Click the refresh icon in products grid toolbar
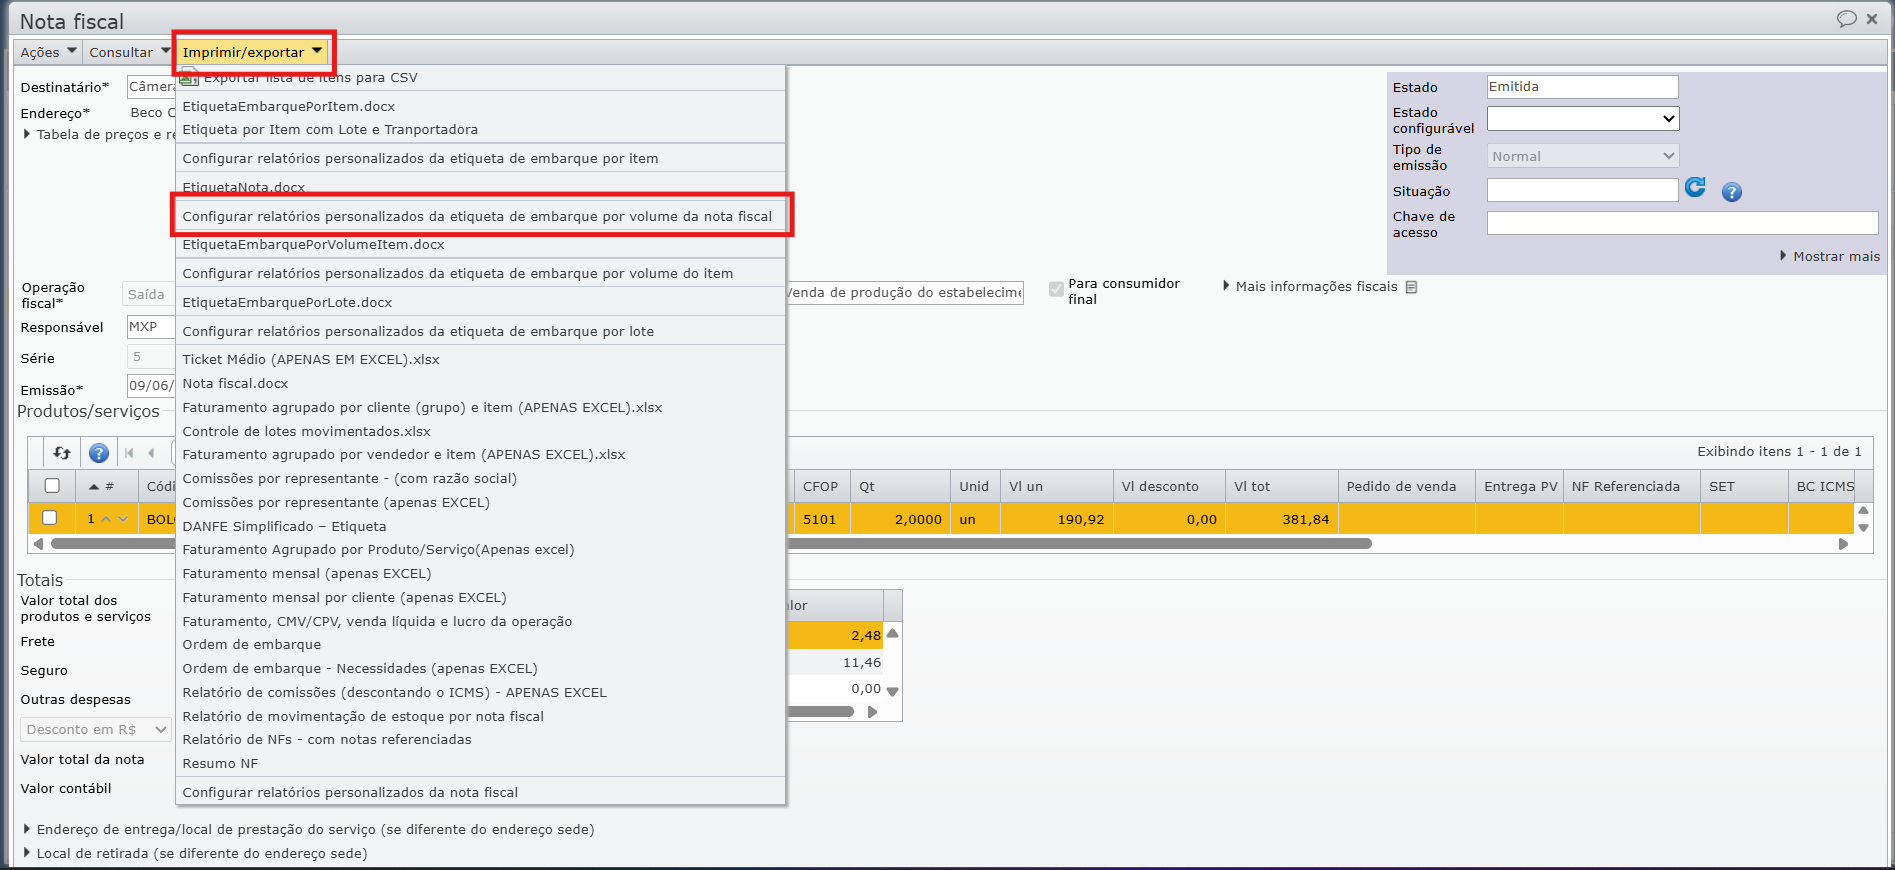Image resolution: width=1895 pixels, height=870 pixels. click(x=62, y=453)
